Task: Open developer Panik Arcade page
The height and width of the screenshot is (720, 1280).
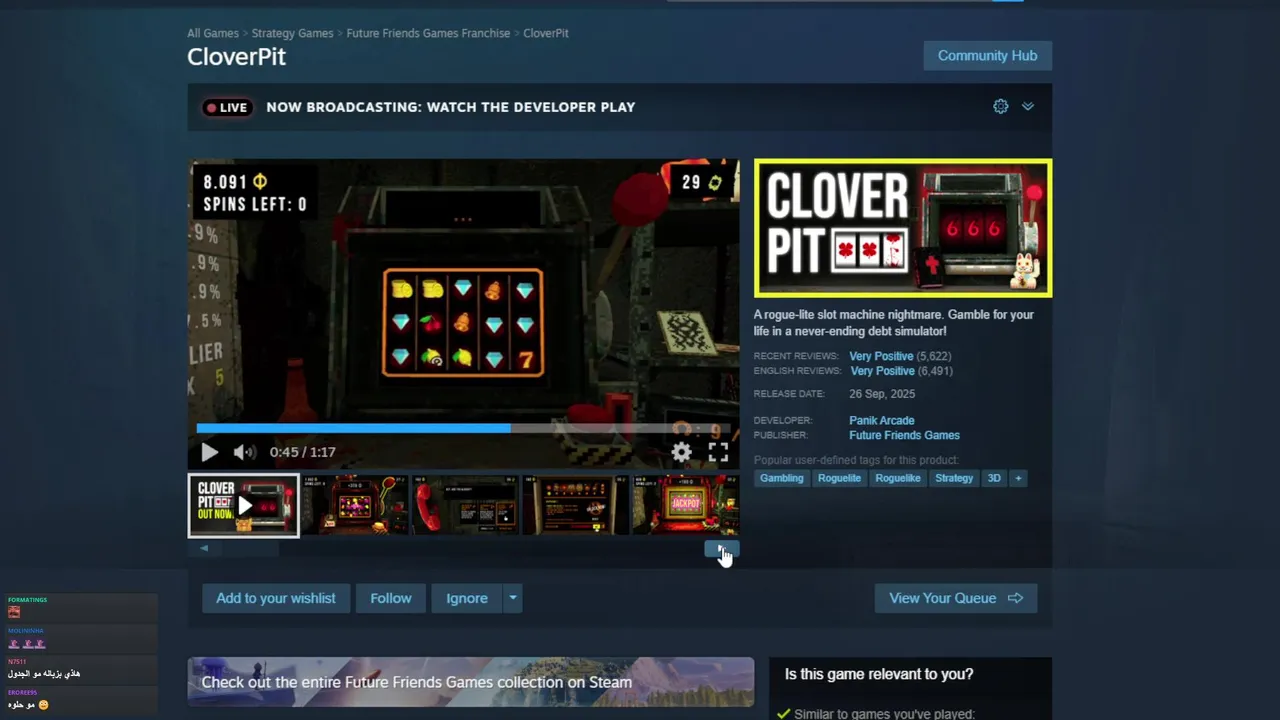Action: pos(882,421)
